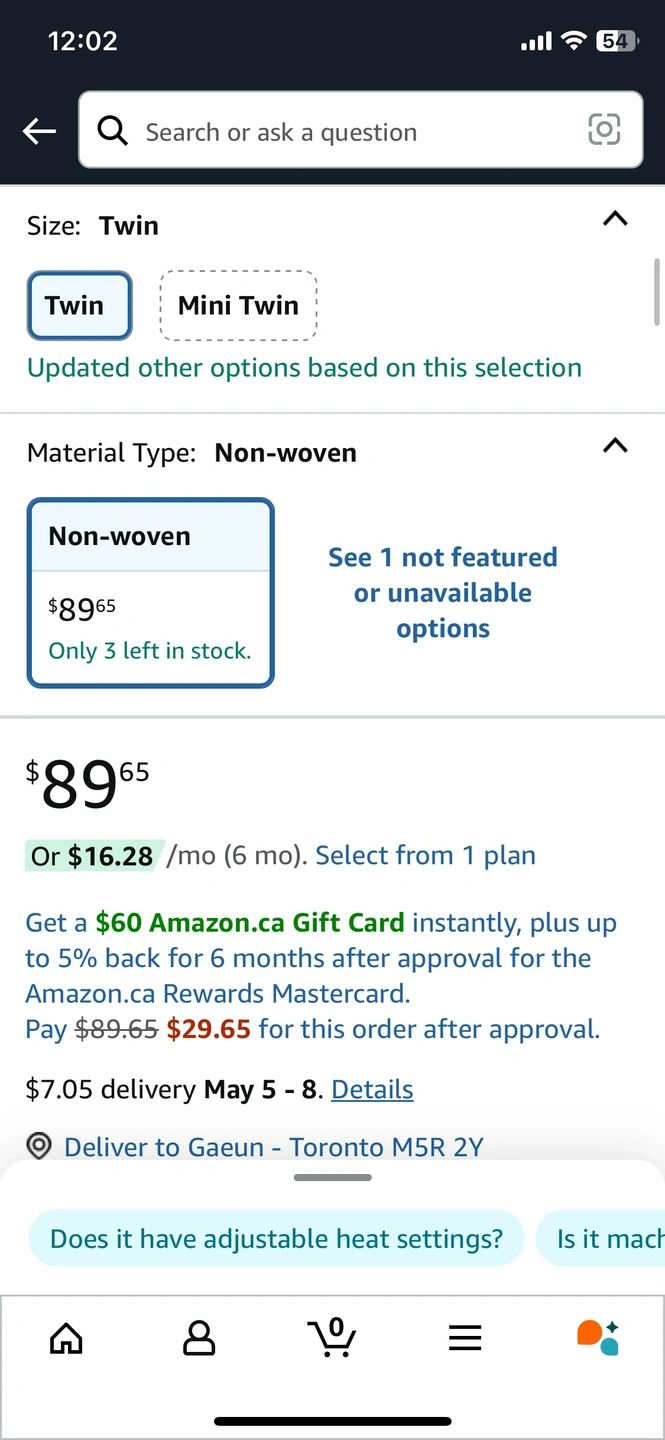Open the Rufus AI assistant icon
Screen dimensions: 665x1440
[x=598, y=1337]
